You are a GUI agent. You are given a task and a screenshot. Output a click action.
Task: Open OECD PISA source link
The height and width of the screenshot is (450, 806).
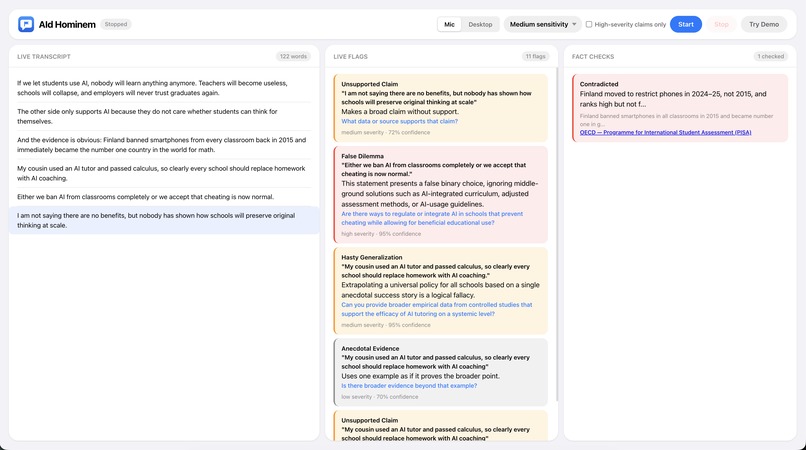pos(666,133)
